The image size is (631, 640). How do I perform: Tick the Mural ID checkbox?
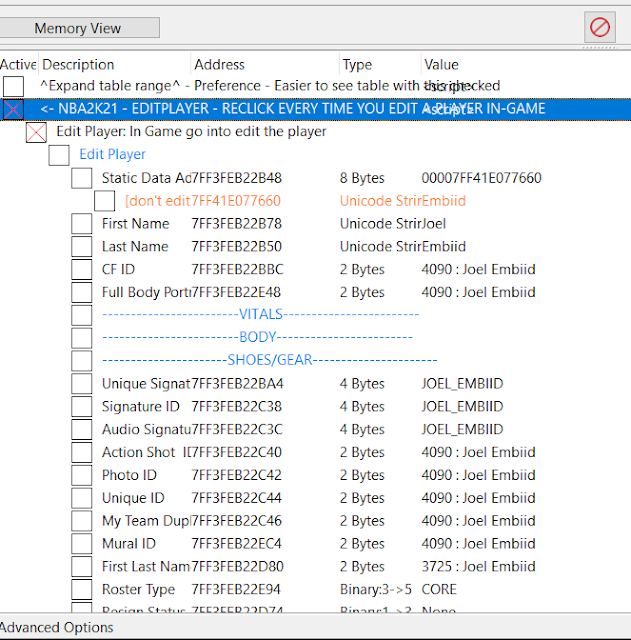click(82, 544)
